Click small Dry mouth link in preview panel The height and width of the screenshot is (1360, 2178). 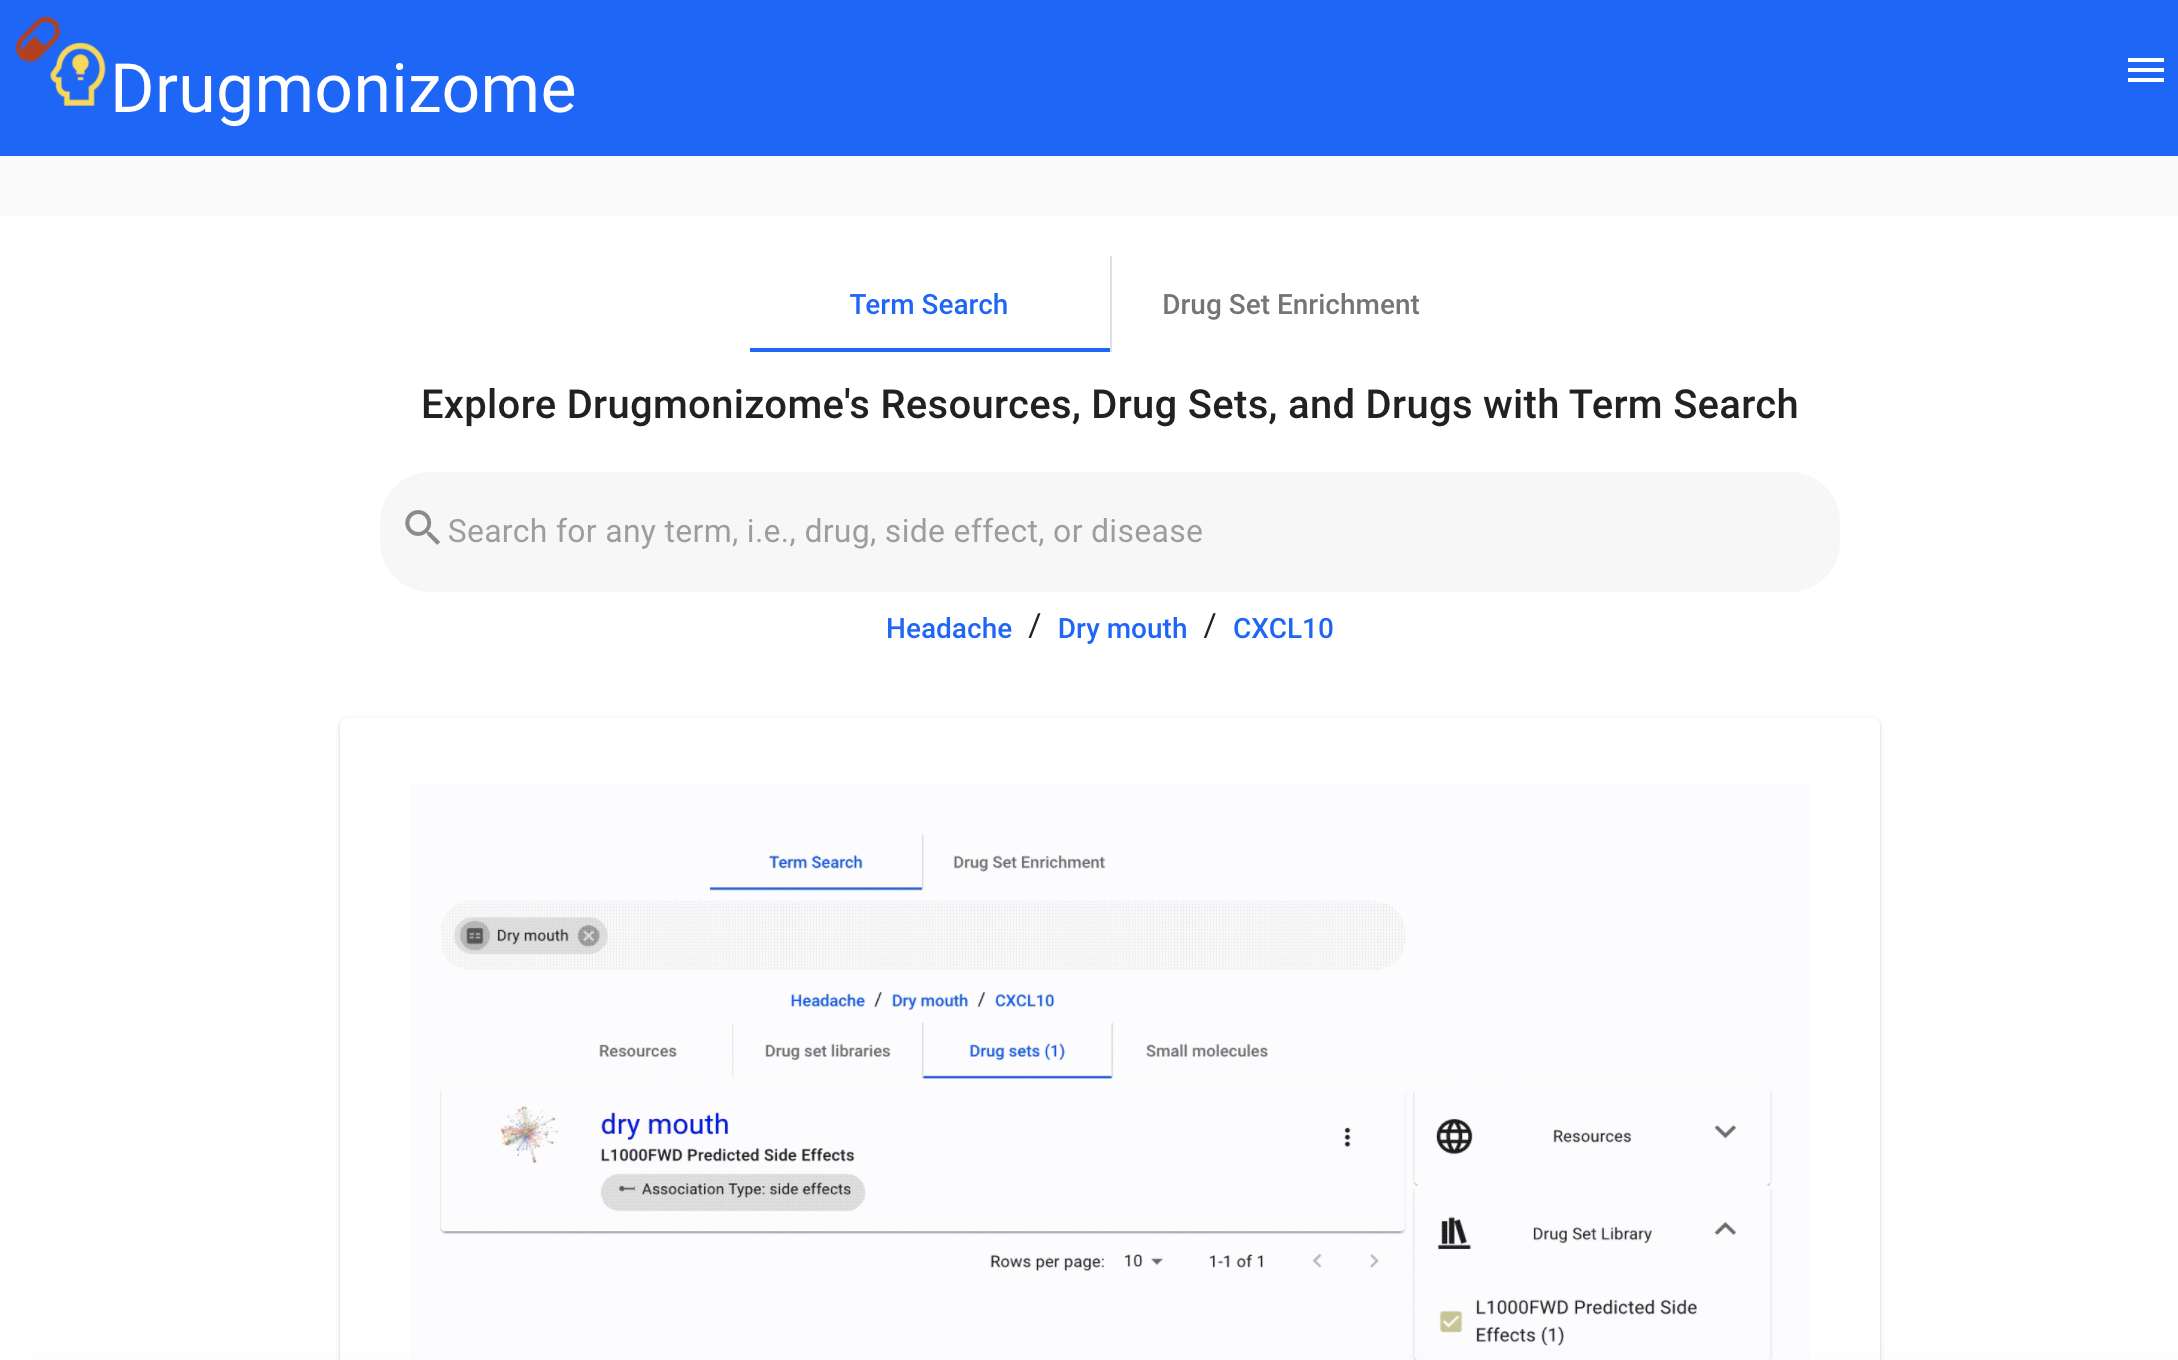930,1000
